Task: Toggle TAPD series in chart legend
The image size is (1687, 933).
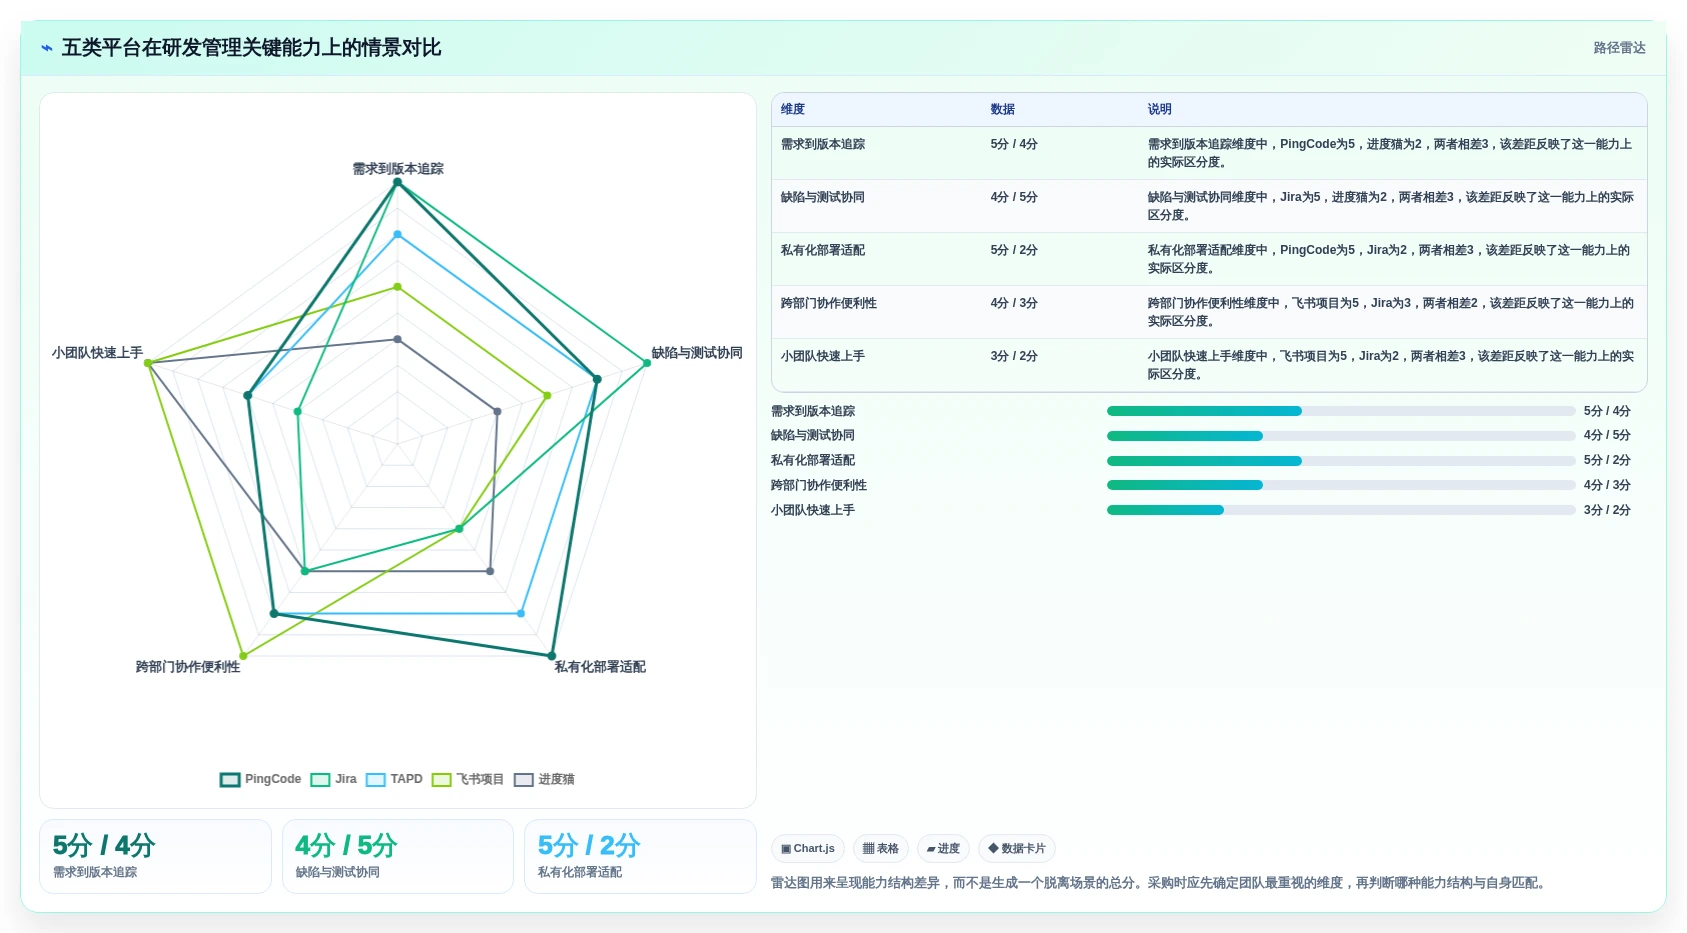Action: (x=395, y=779)
